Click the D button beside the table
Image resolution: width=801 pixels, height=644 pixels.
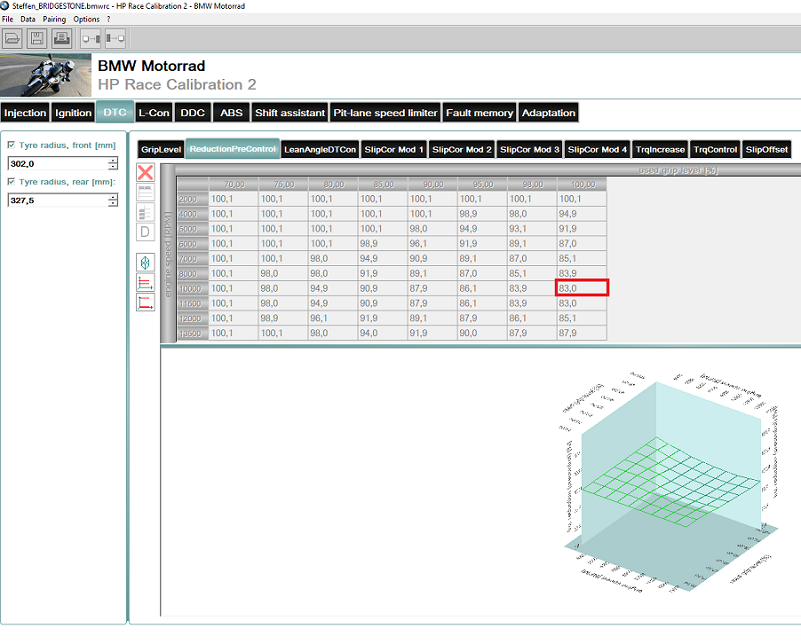pos(145,232)
